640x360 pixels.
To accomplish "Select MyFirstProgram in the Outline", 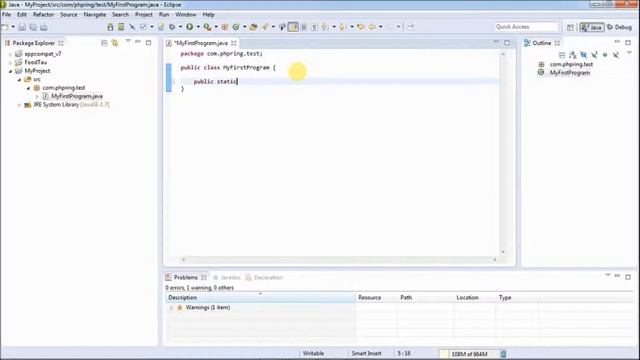I will pos(569,73).
